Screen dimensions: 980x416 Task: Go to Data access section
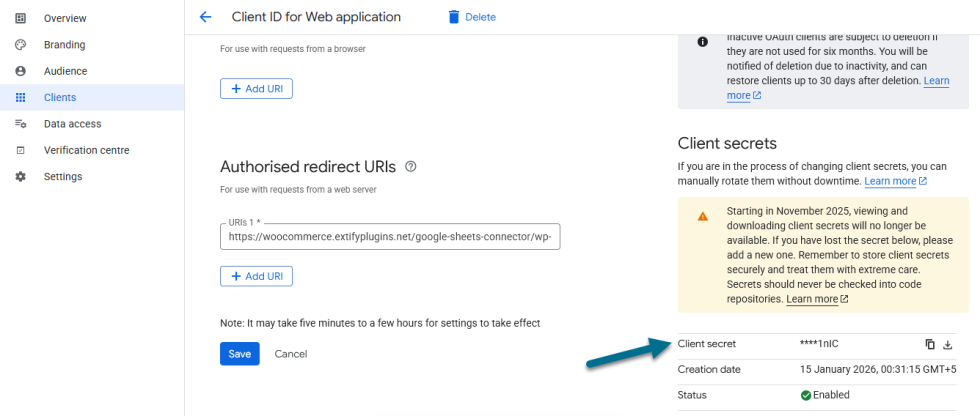tap(72, 124)
